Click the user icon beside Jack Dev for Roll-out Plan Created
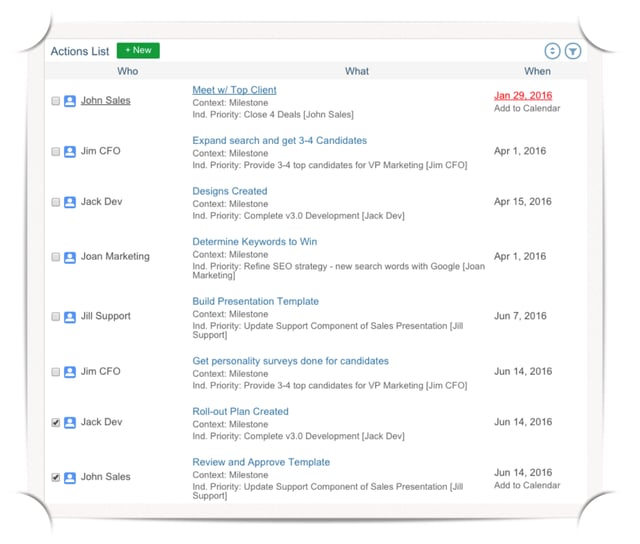Image resolution: width=640 pixels, height=544 pixels. pyautogui.click(x=70, y=422)
